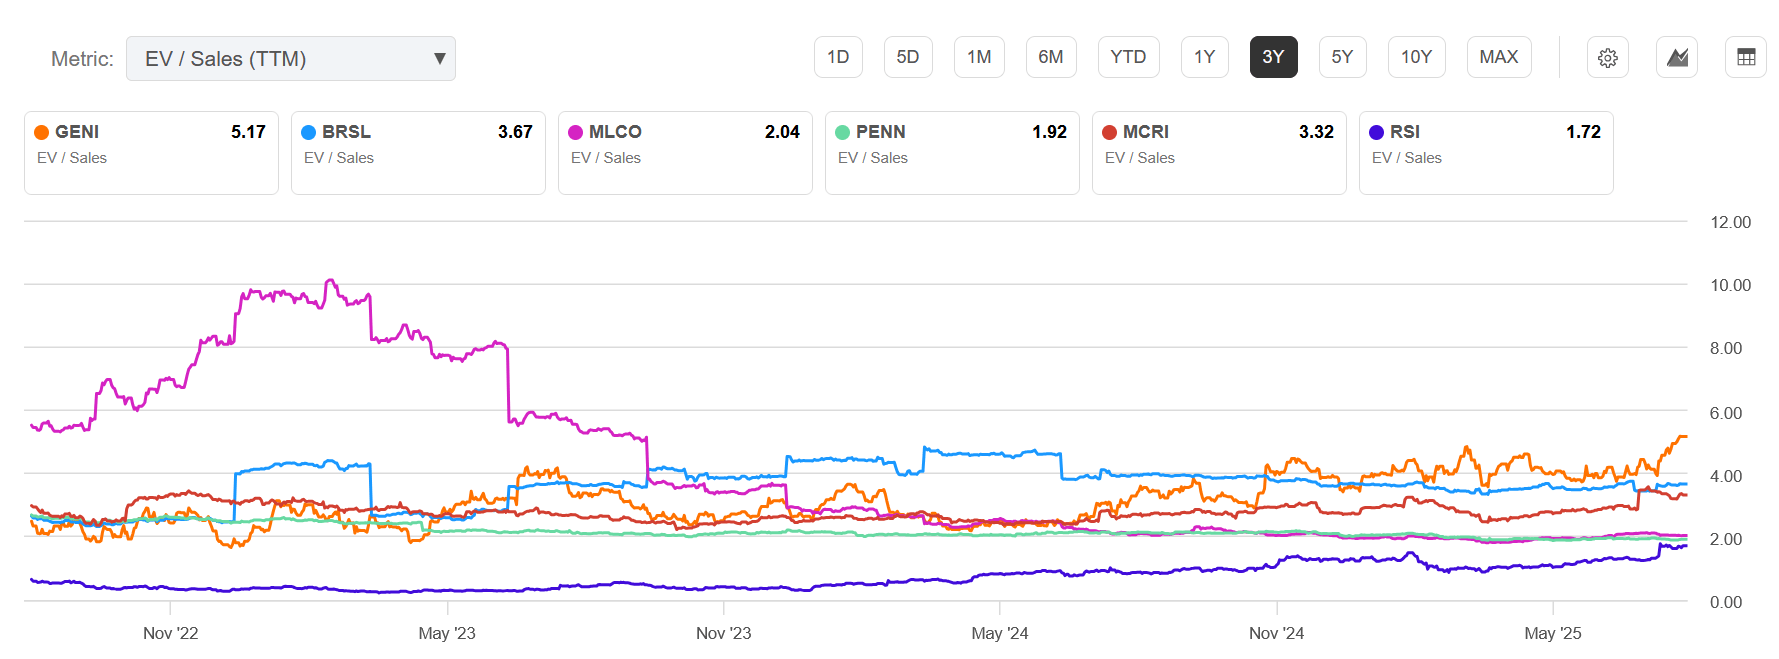This screenshot has width=1779, height=659.
Task: Click the Nov '24 x-axis label
Action: click(1276, 633)
